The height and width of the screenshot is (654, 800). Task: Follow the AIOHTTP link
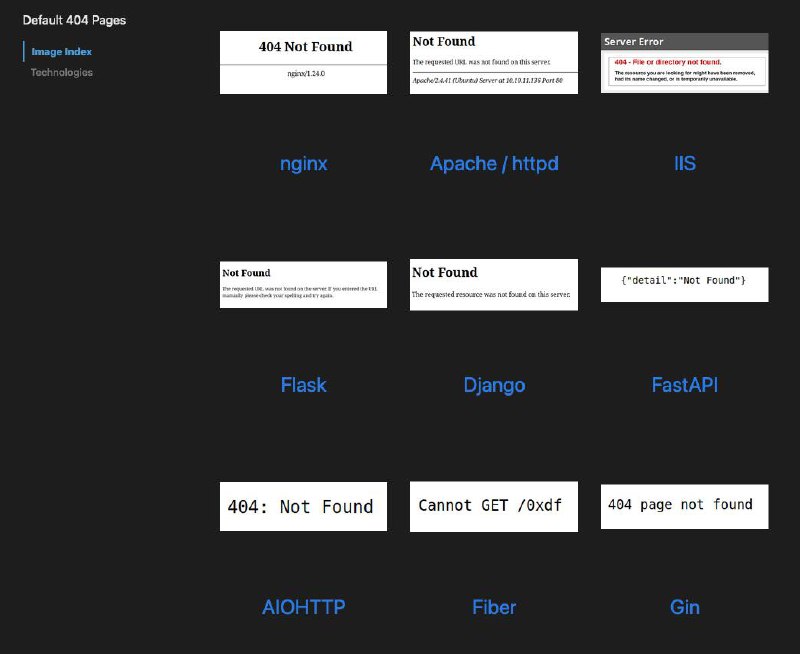(304, 607)
